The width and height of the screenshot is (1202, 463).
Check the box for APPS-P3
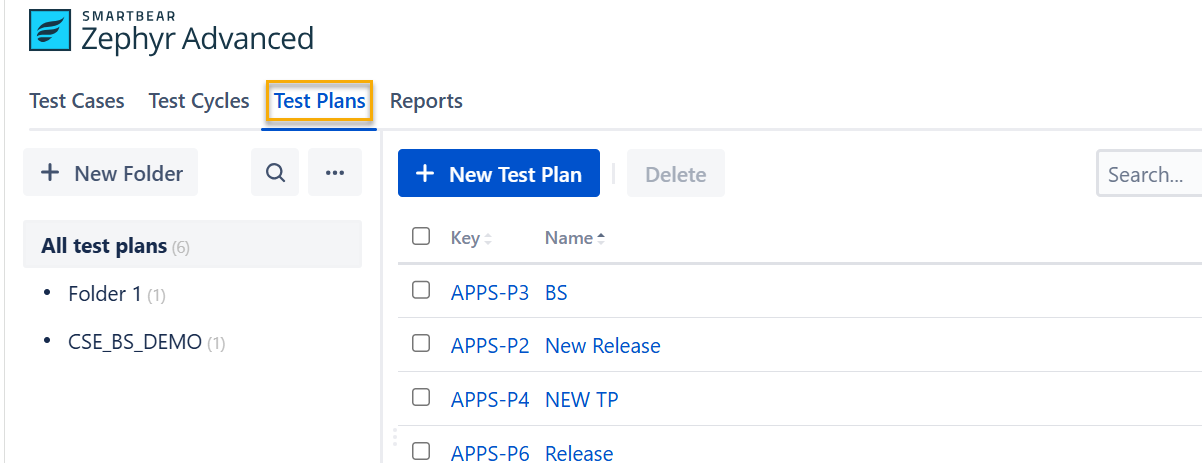click(x=421, y=291)
